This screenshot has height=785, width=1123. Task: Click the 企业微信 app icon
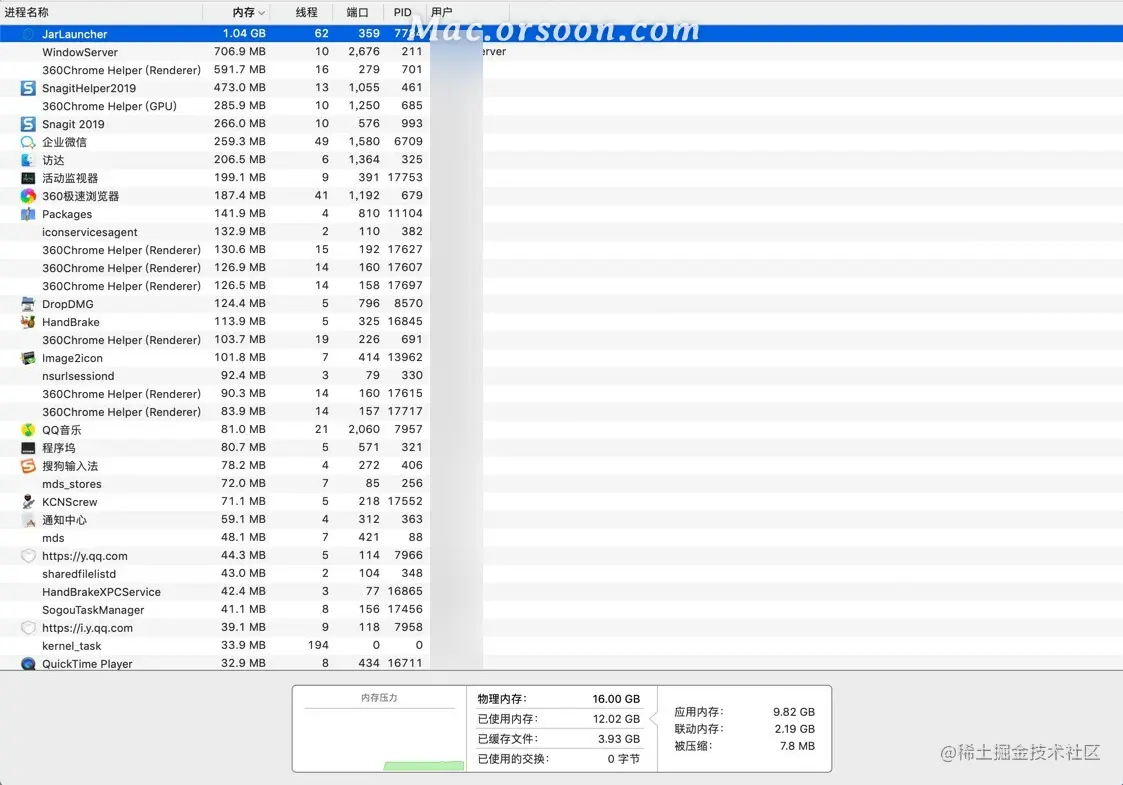tap(28, 142)
